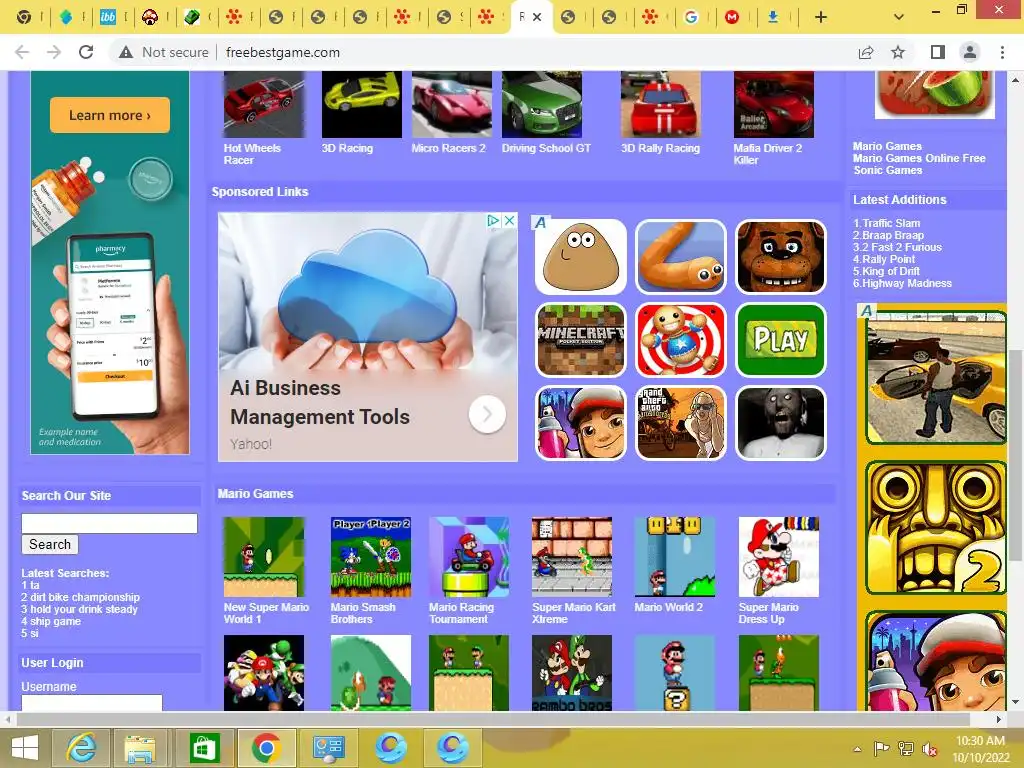The width and height of the screenshot is (1024, 768).
Task: Open the Chrome three-dot menu
Action: coord(1002,52)
